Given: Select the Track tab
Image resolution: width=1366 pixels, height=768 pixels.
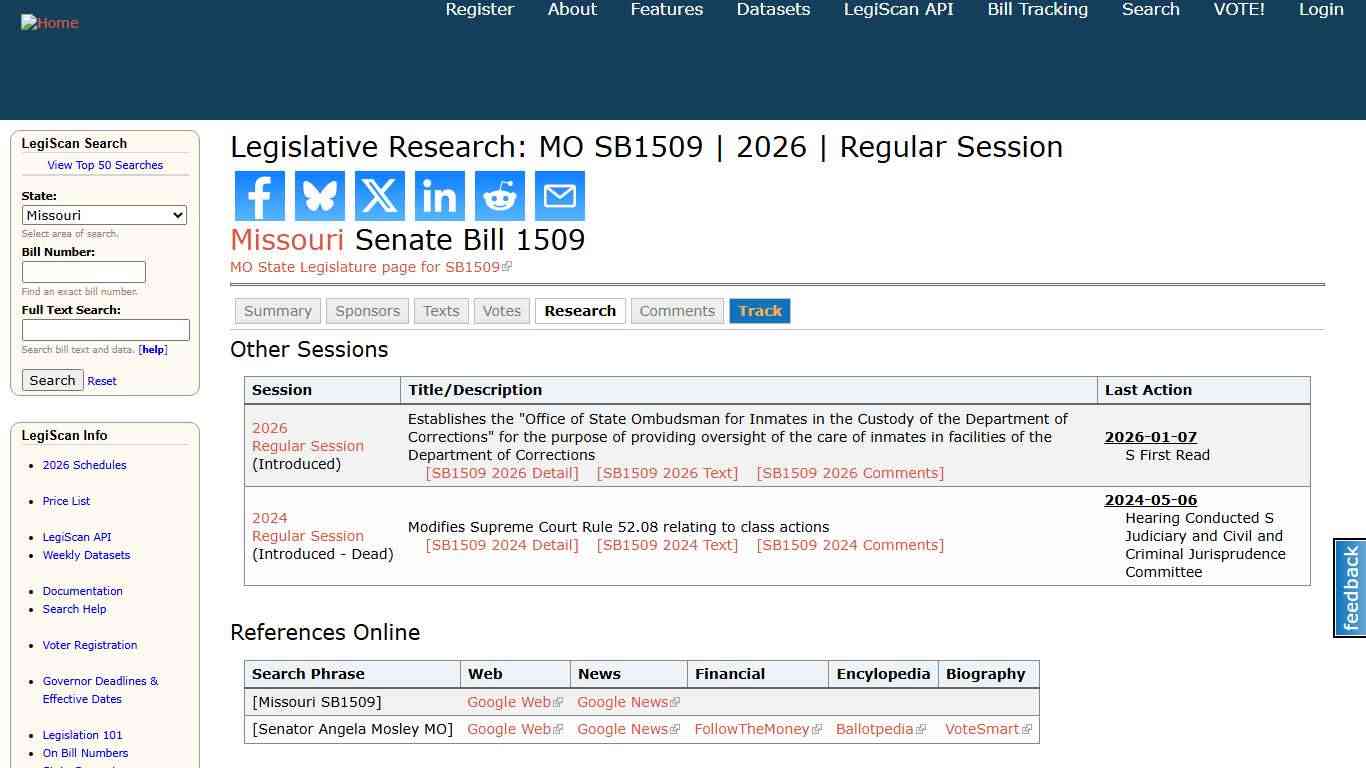Looking at the screenshot, I should pos(760,311).
